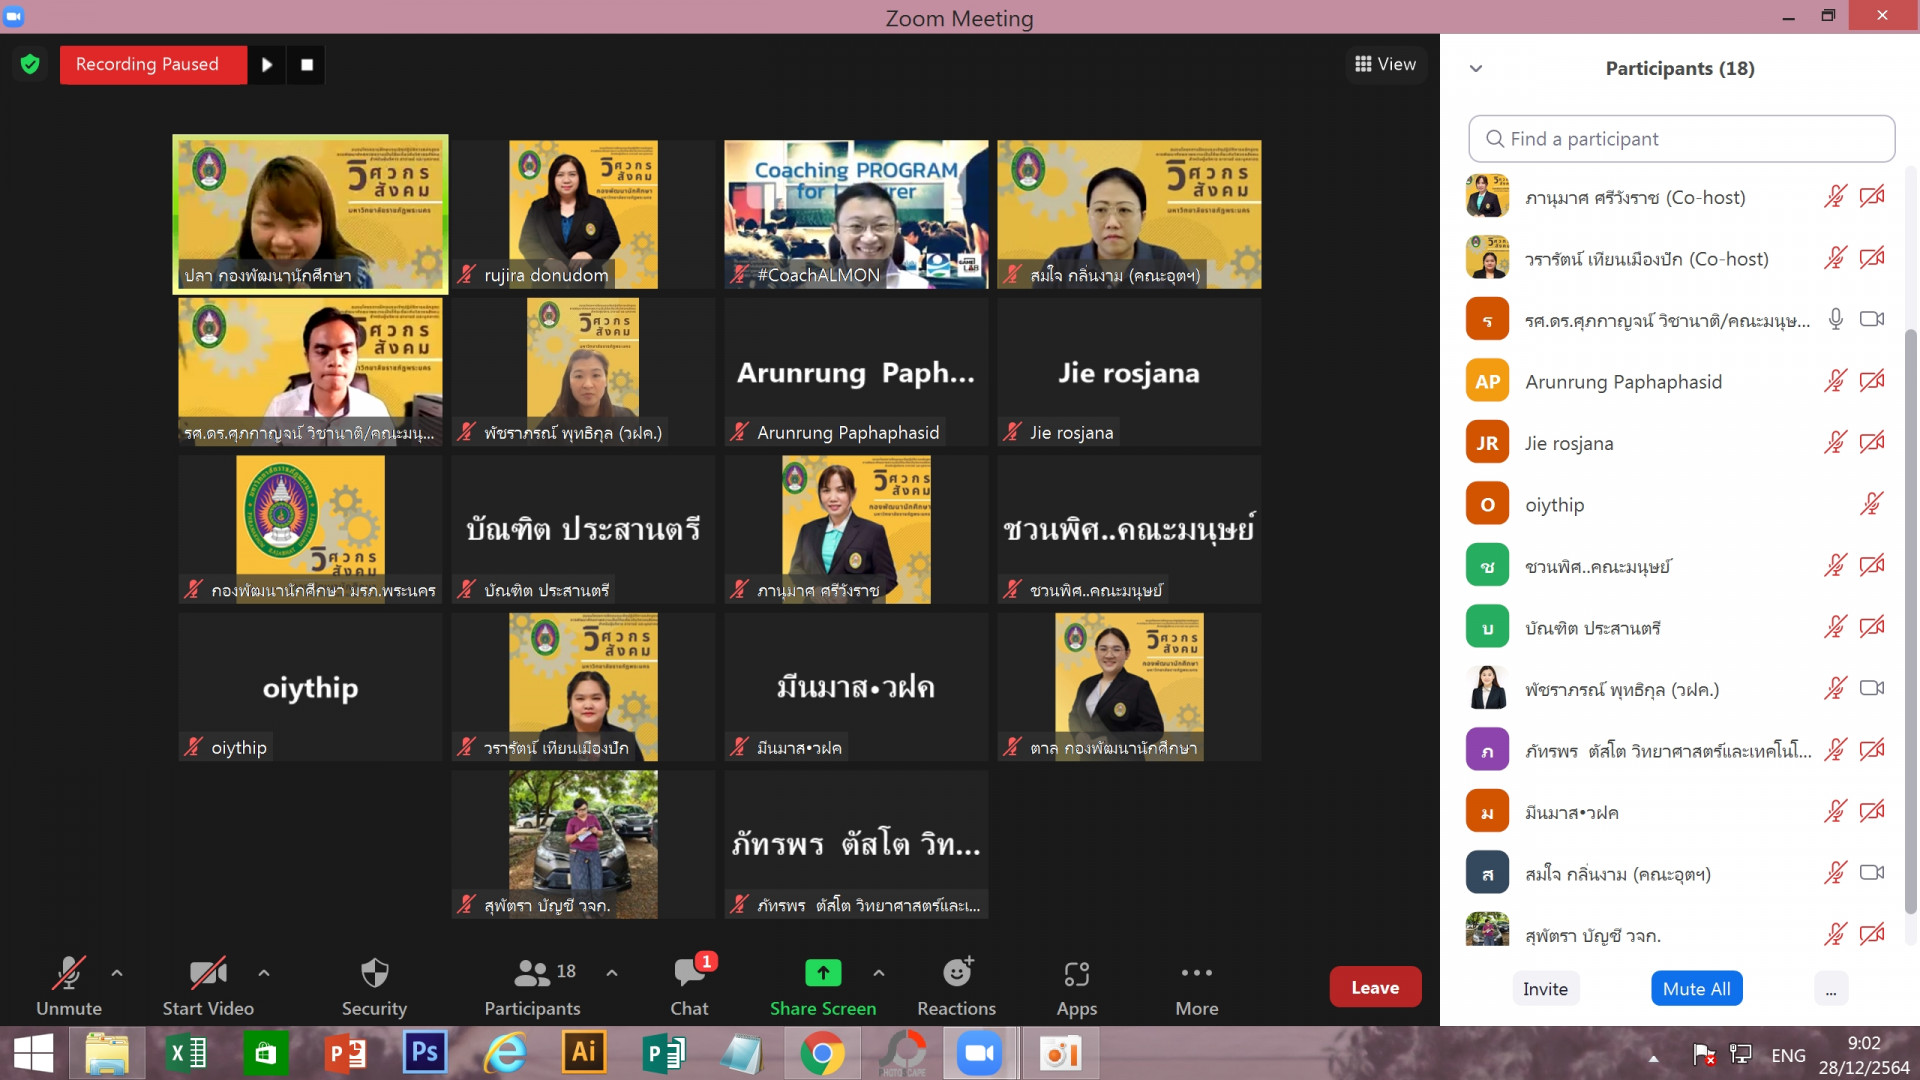Open Google Chrome from the taskbar
This screenshot has width=1920, height=1080.
(822, 1053)
